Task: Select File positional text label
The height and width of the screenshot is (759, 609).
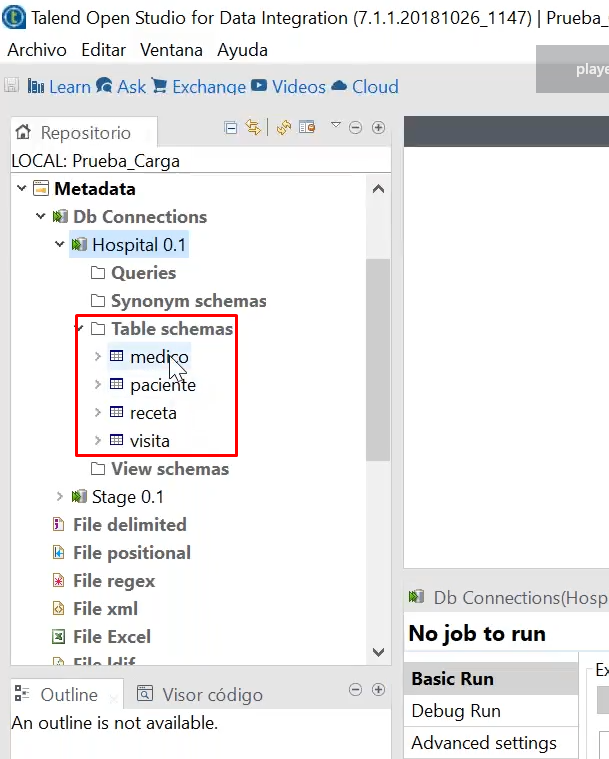Action: 132,553
